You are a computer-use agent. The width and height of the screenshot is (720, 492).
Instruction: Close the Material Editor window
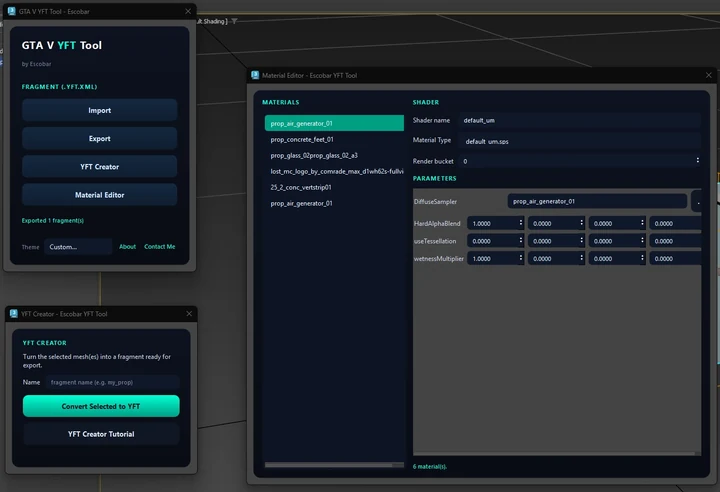click(709, 75)
